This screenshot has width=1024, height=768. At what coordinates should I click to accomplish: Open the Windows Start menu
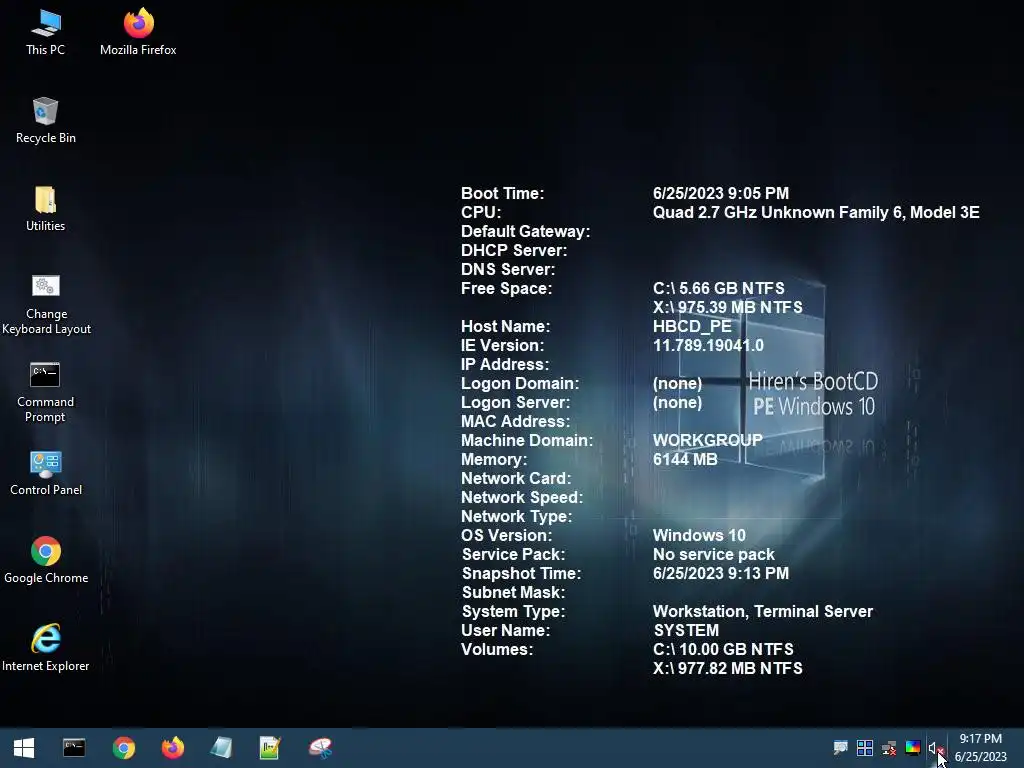(24, 748)
